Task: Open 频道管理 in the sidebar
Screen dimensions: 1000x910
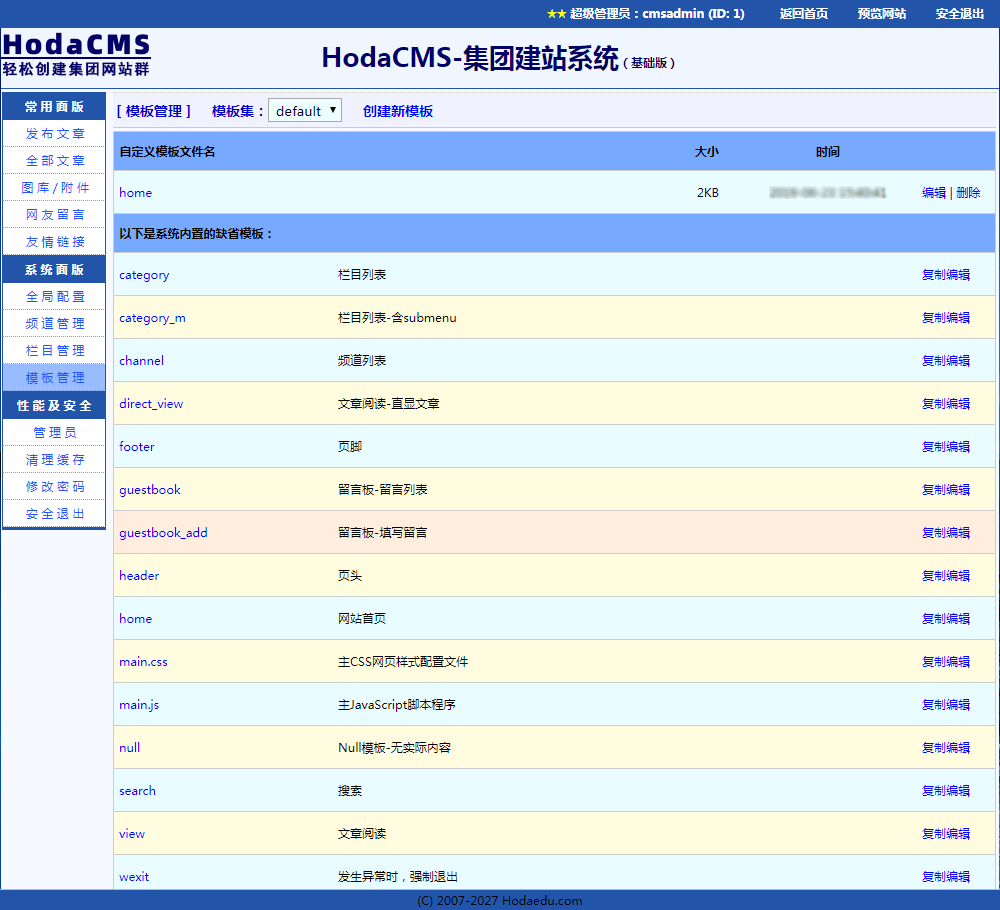Action: point(54,323)
